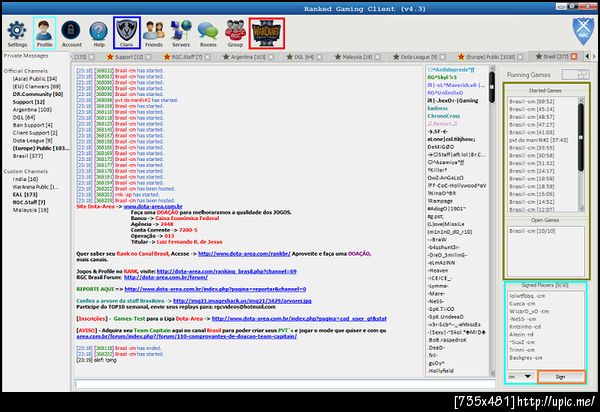Select (EU) Clanwars [69] channel
The height and width of the screenshot is (412, 600).
pos(36,86)
